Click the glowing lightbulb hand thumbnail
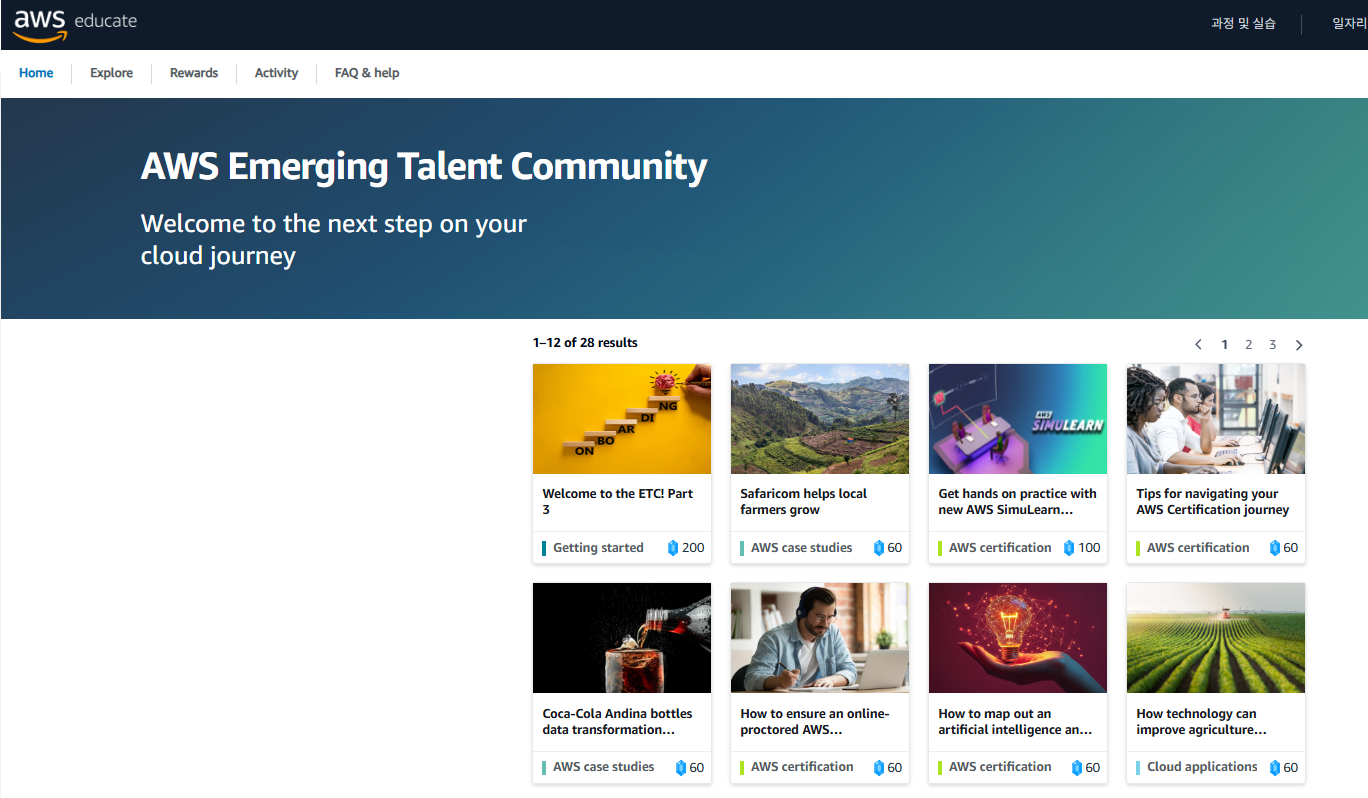The width and height of the screenshot is (1368, 798). [x=1018, y=638]
